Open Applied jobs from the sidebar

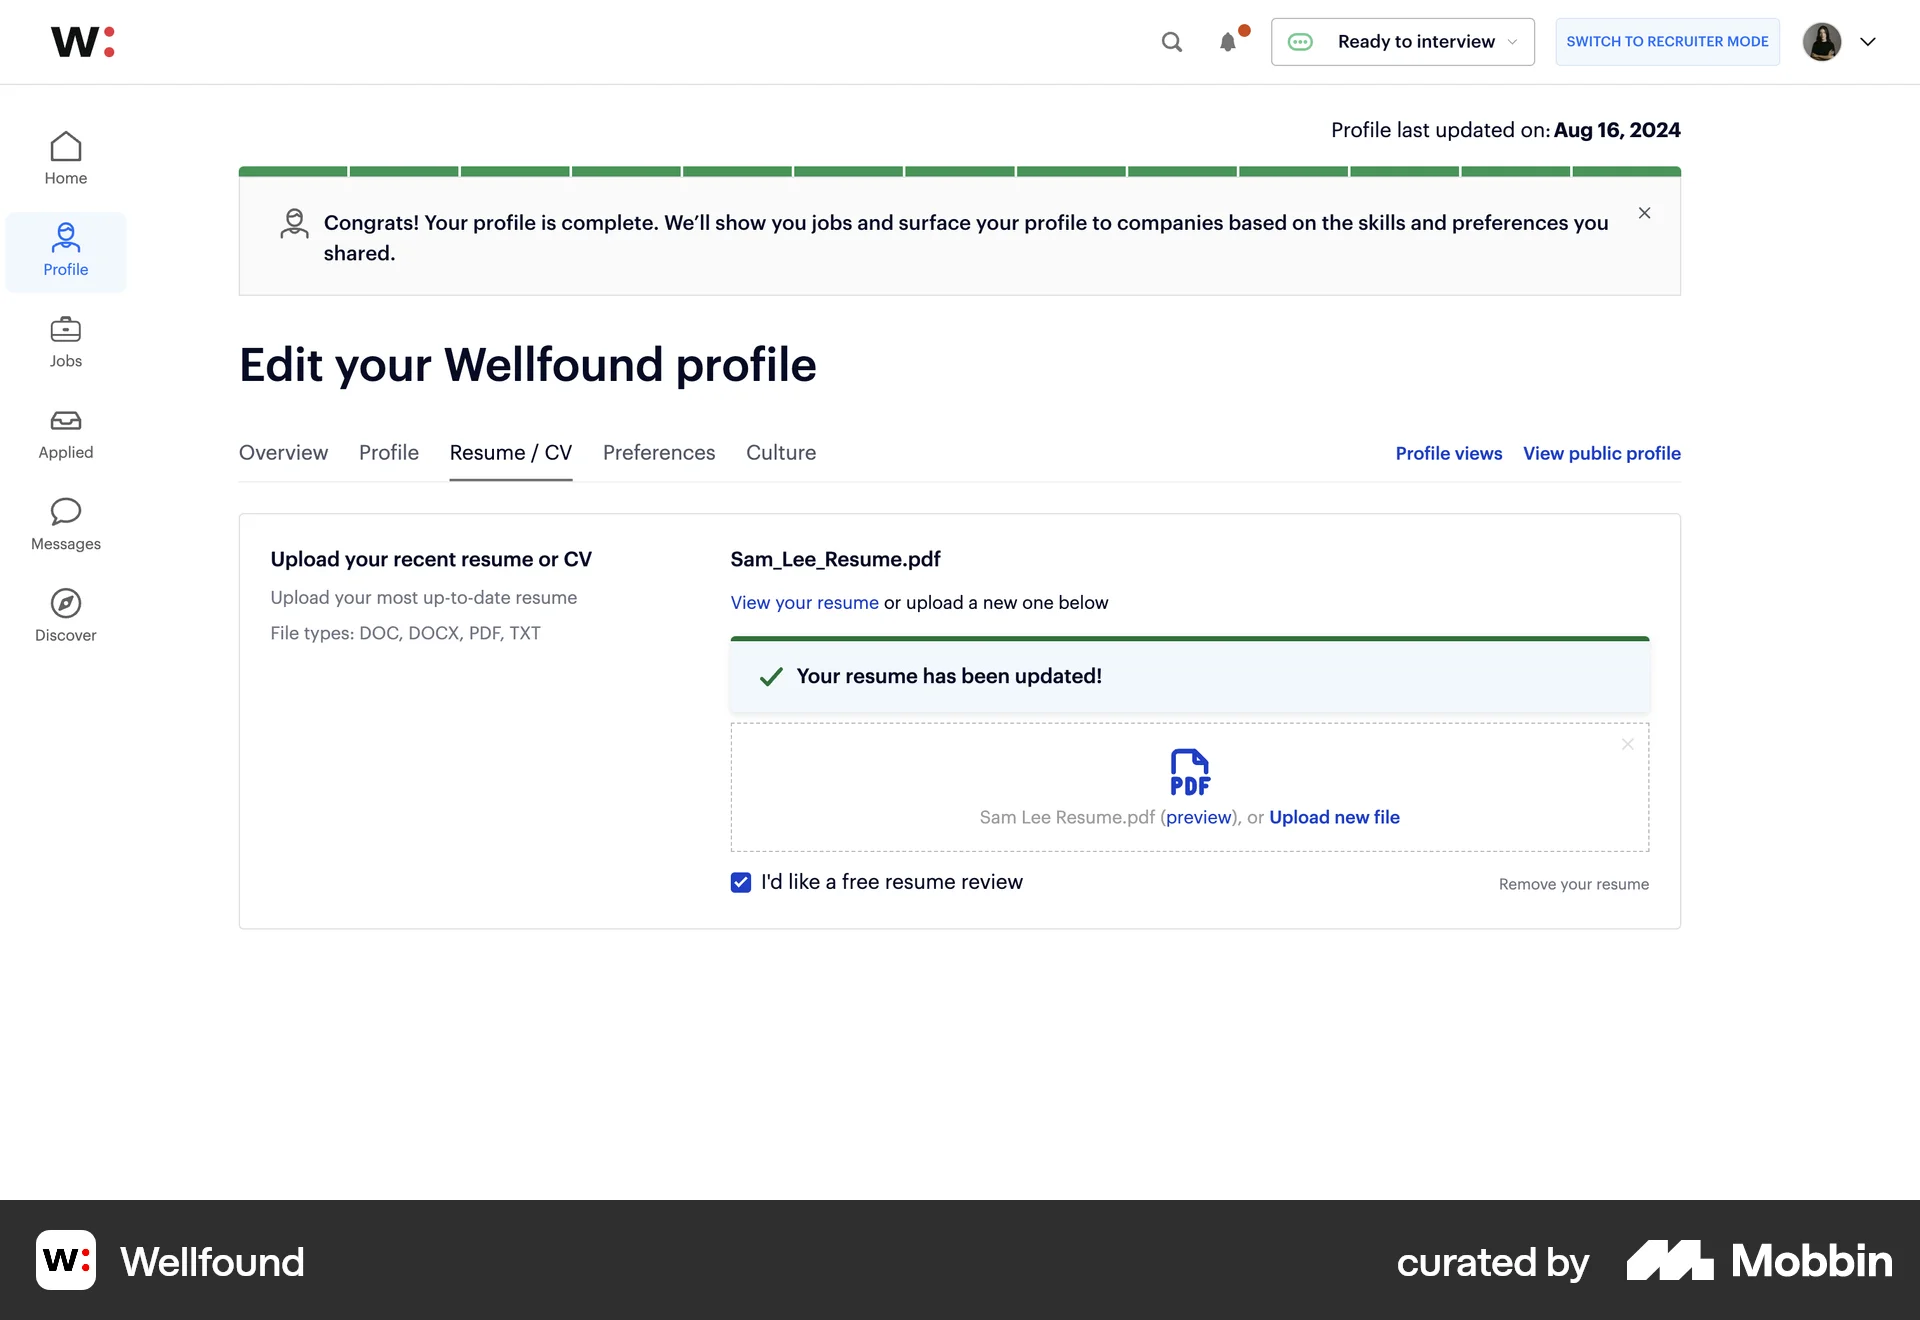(x=65, y=433)
